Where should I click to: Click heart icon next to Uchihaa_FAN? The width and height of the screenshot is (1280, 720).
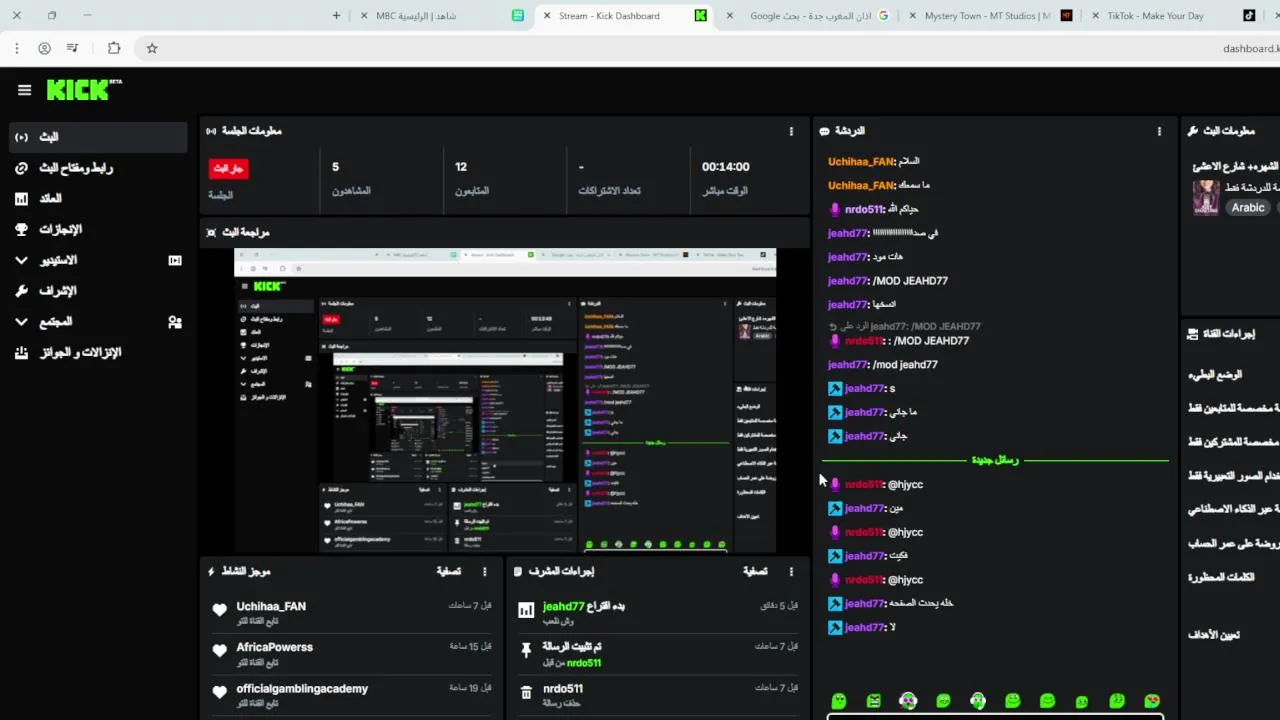coord(220,610)
